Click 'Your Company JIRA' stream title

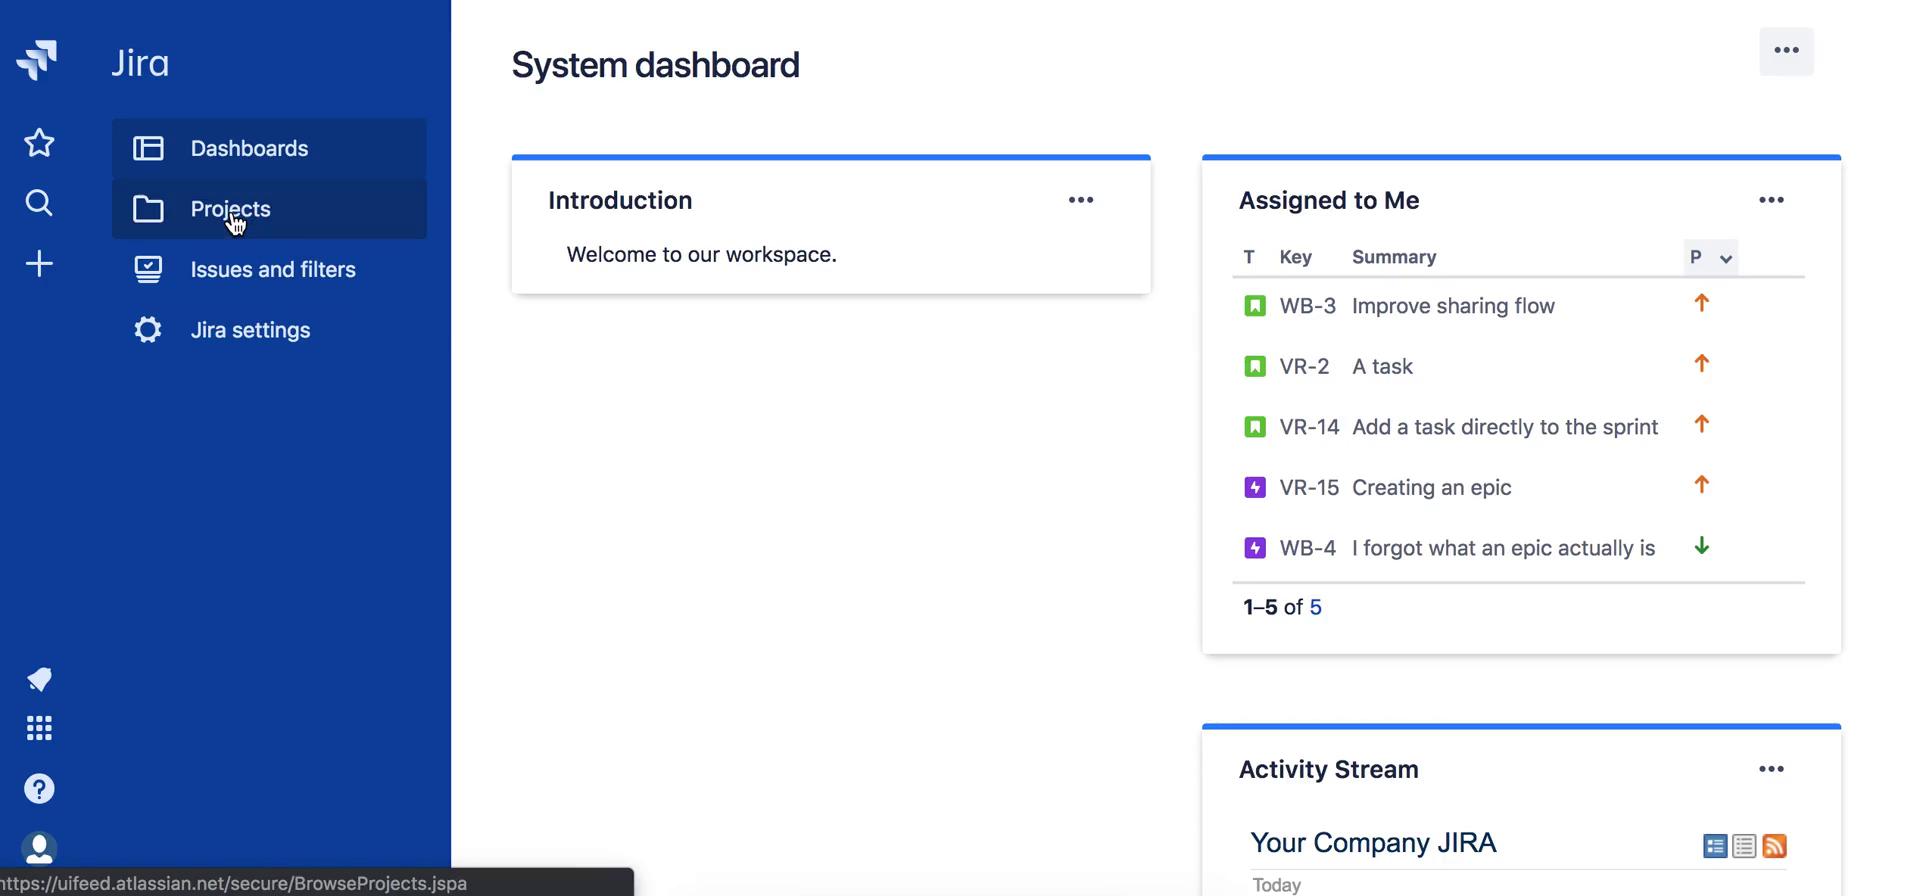(1373, 843)
